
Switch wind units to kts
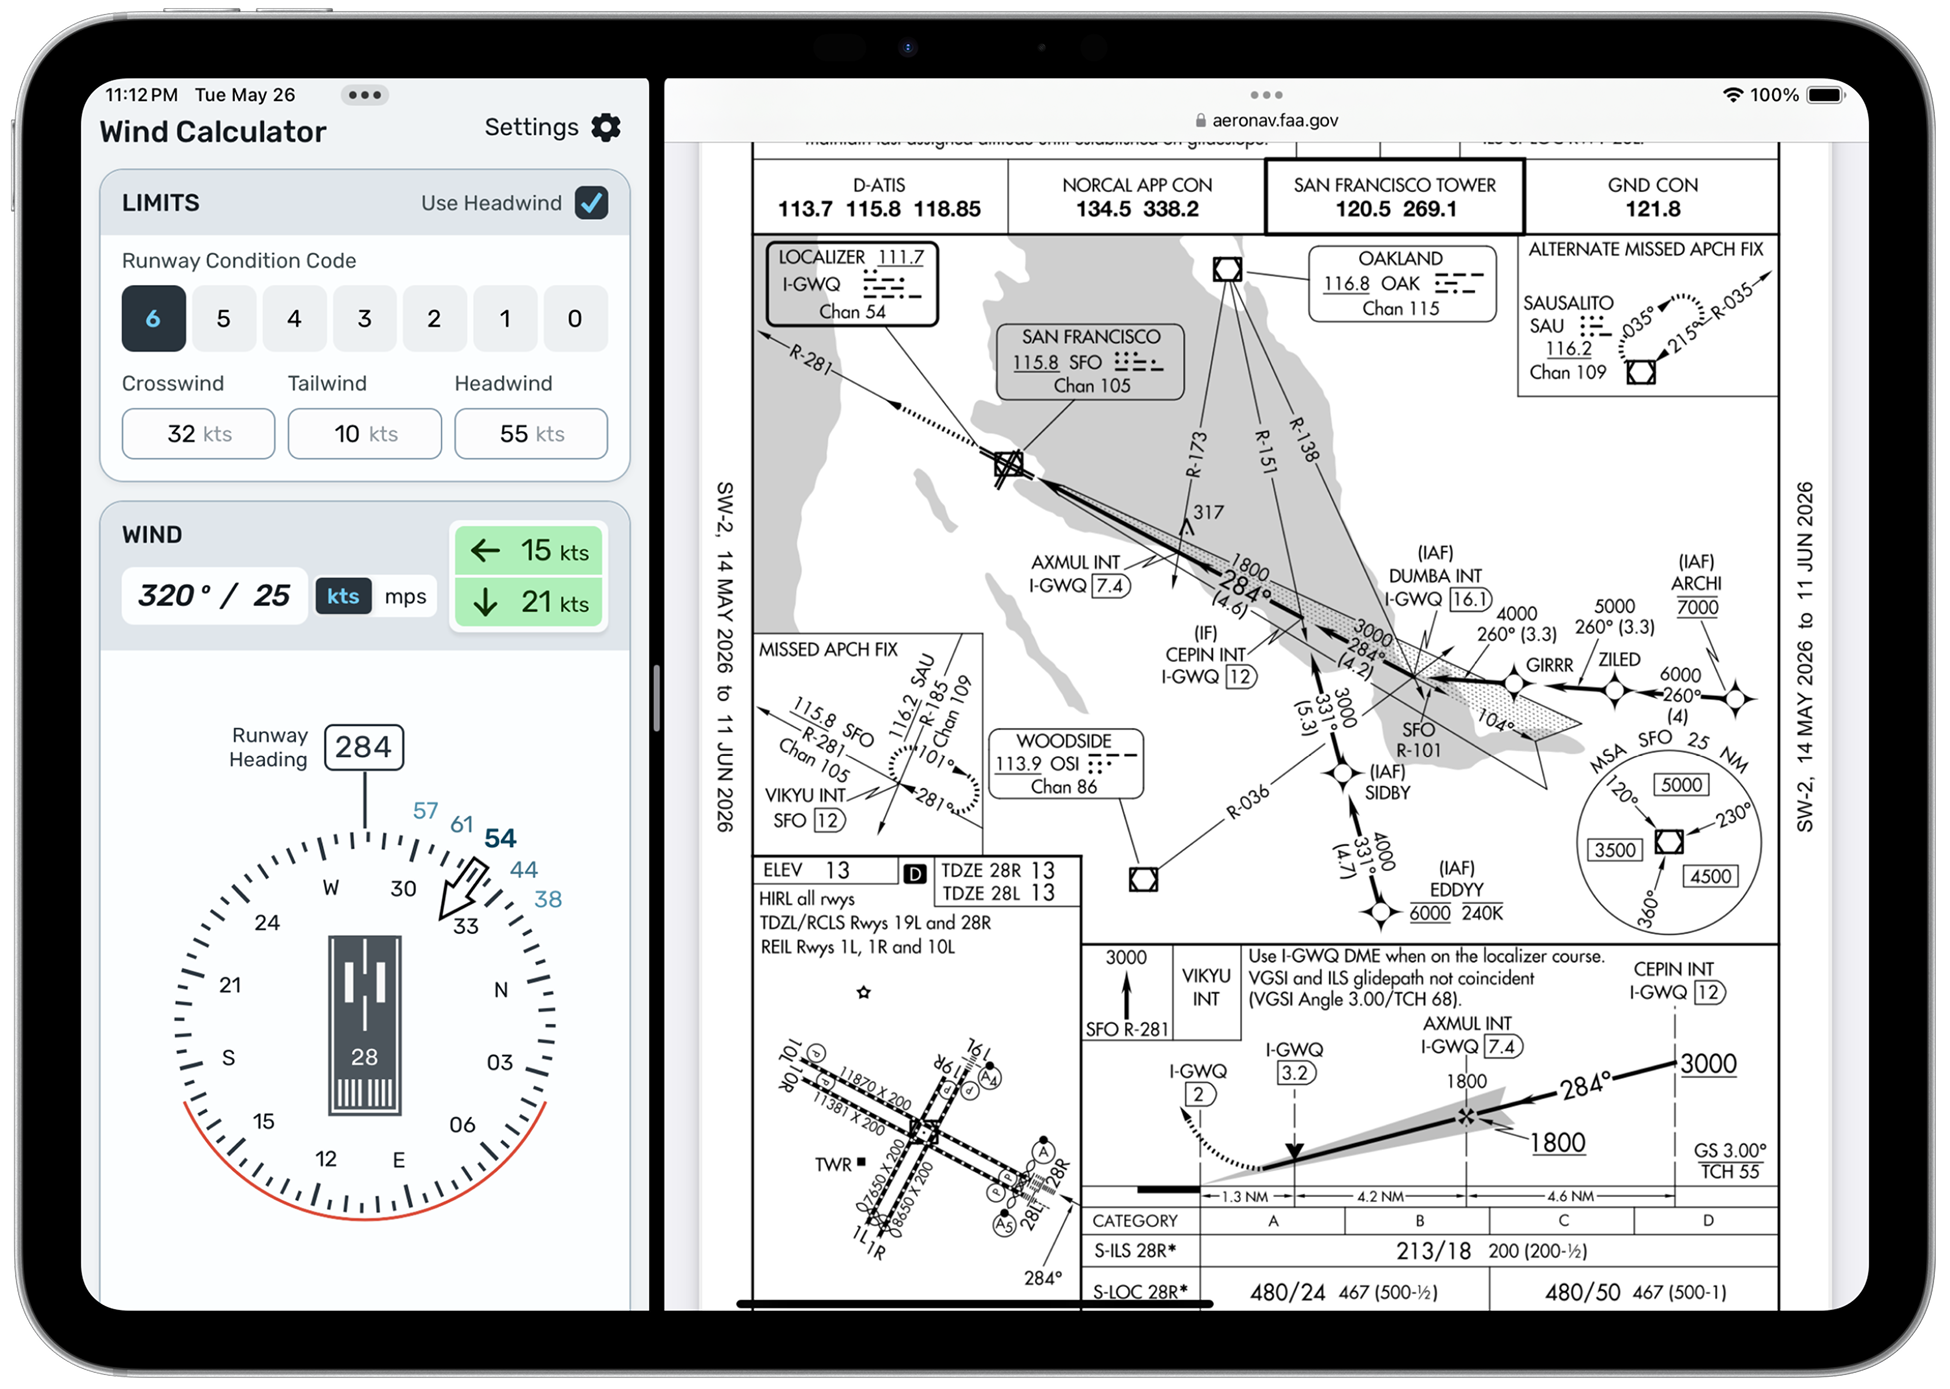coord(343,596)
